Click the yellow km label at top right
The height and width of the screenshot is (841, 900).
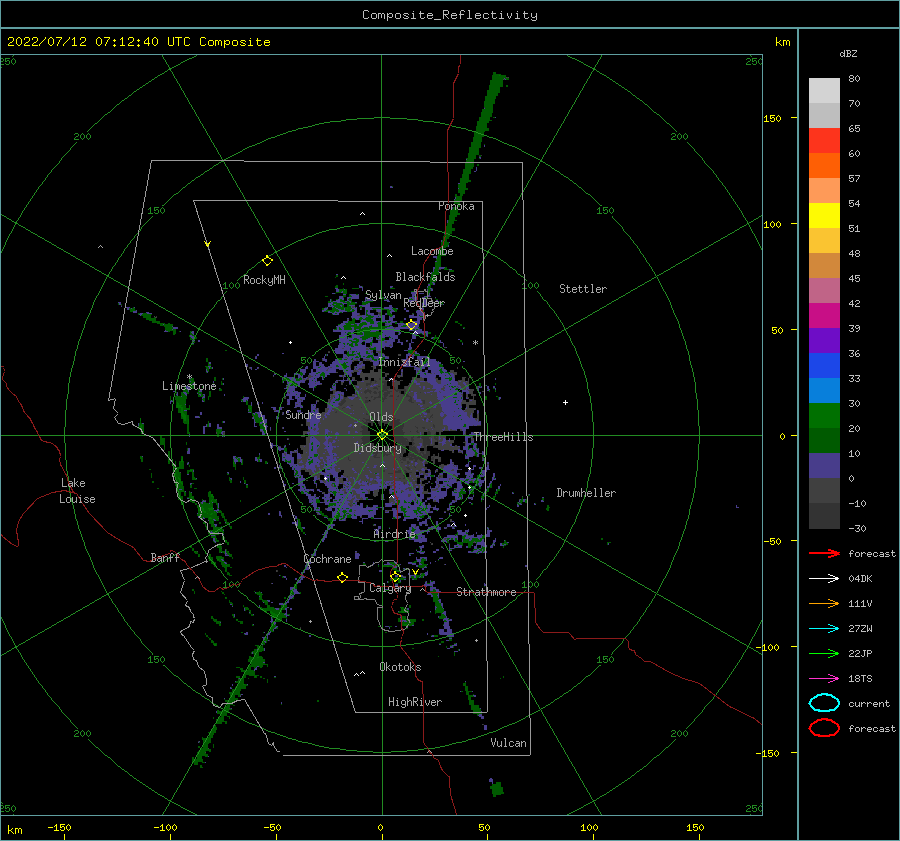click(782, 42)
